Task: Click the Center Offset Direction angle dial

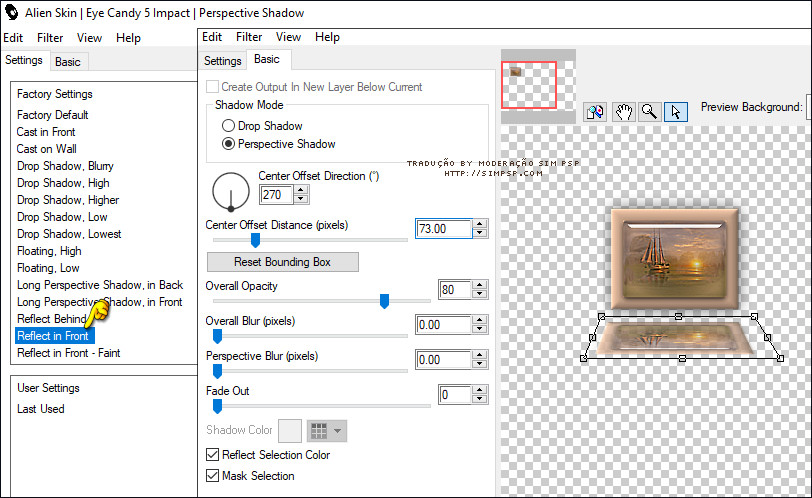Action: tap(231, 191)
